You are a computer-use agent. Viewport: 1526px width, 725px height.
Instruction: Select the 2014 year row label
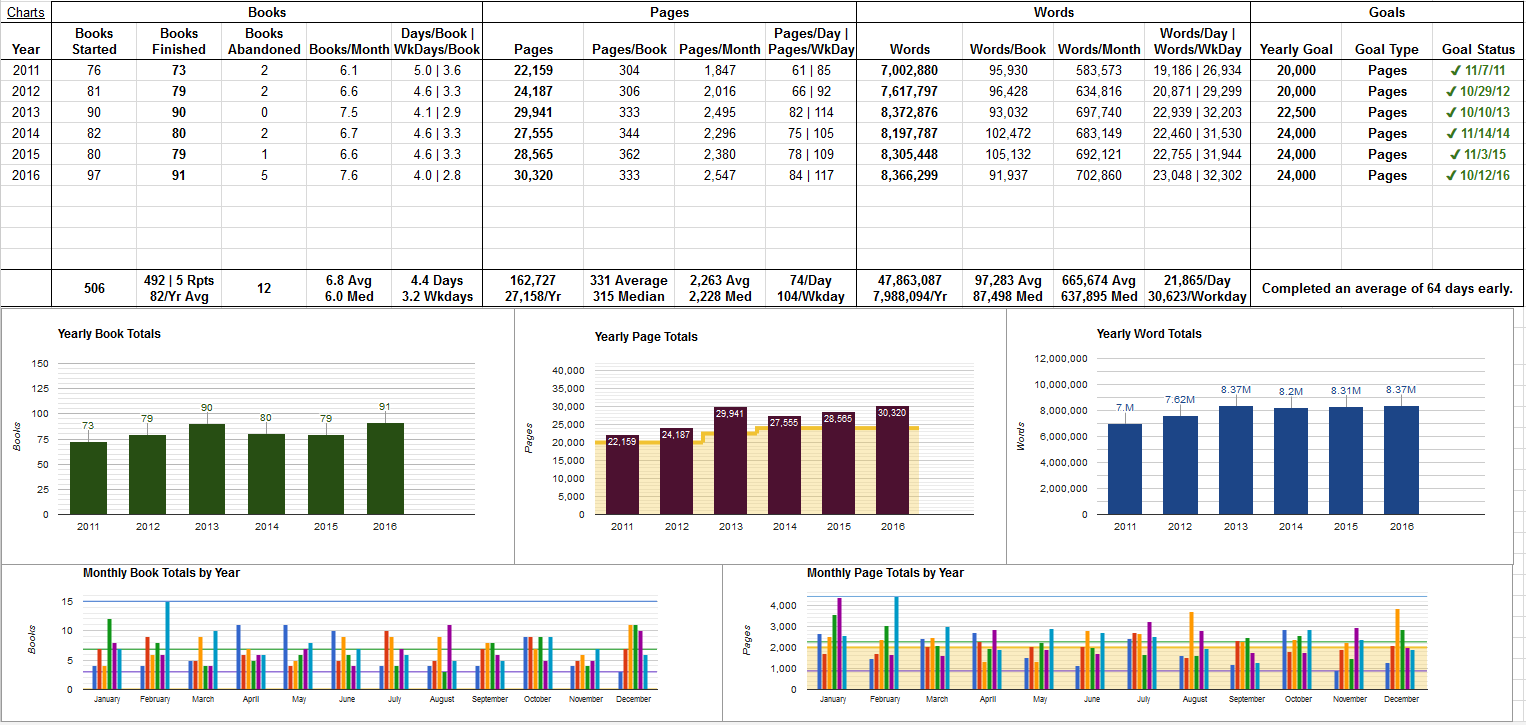26,133
